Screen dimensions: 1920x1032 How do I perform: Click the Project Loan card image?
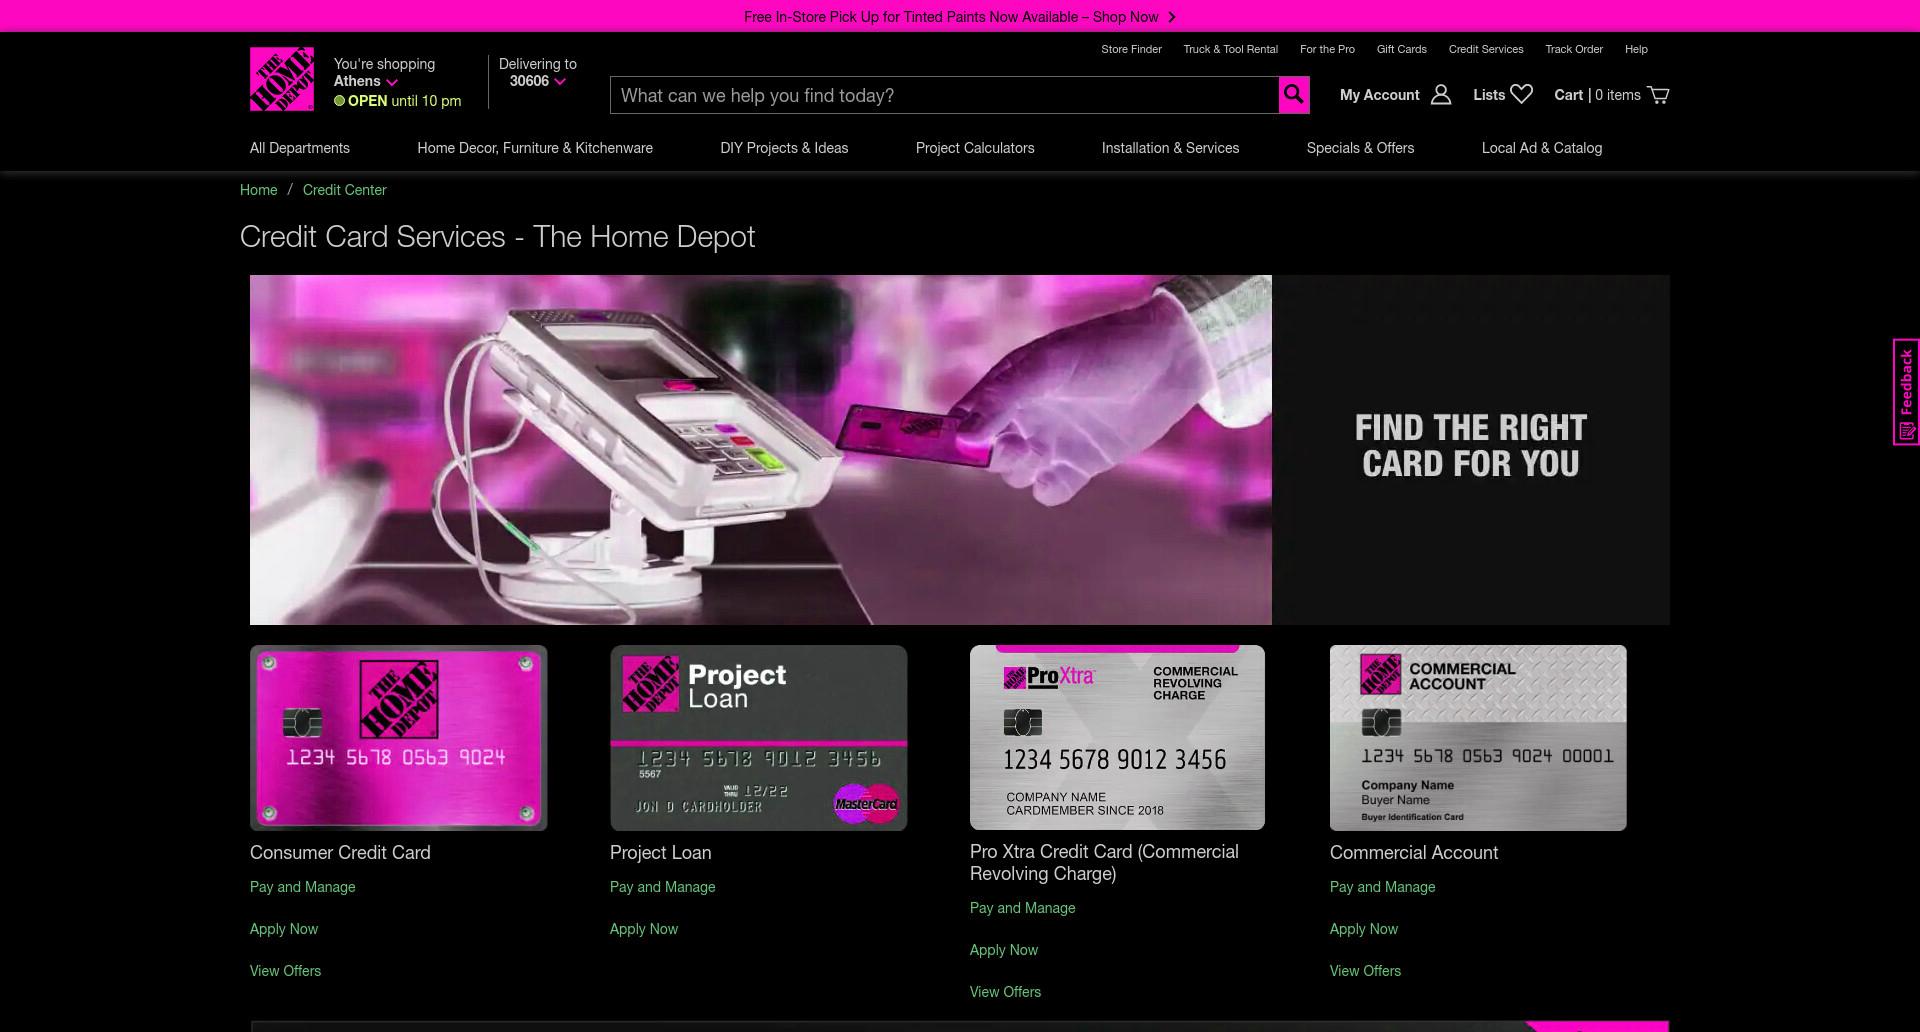click(x=758, y=738)
